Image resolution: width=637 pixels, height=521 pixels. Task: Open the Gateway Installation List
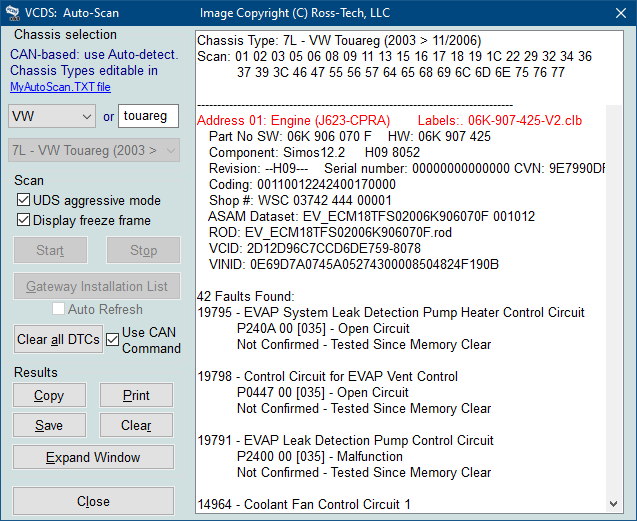97,286
